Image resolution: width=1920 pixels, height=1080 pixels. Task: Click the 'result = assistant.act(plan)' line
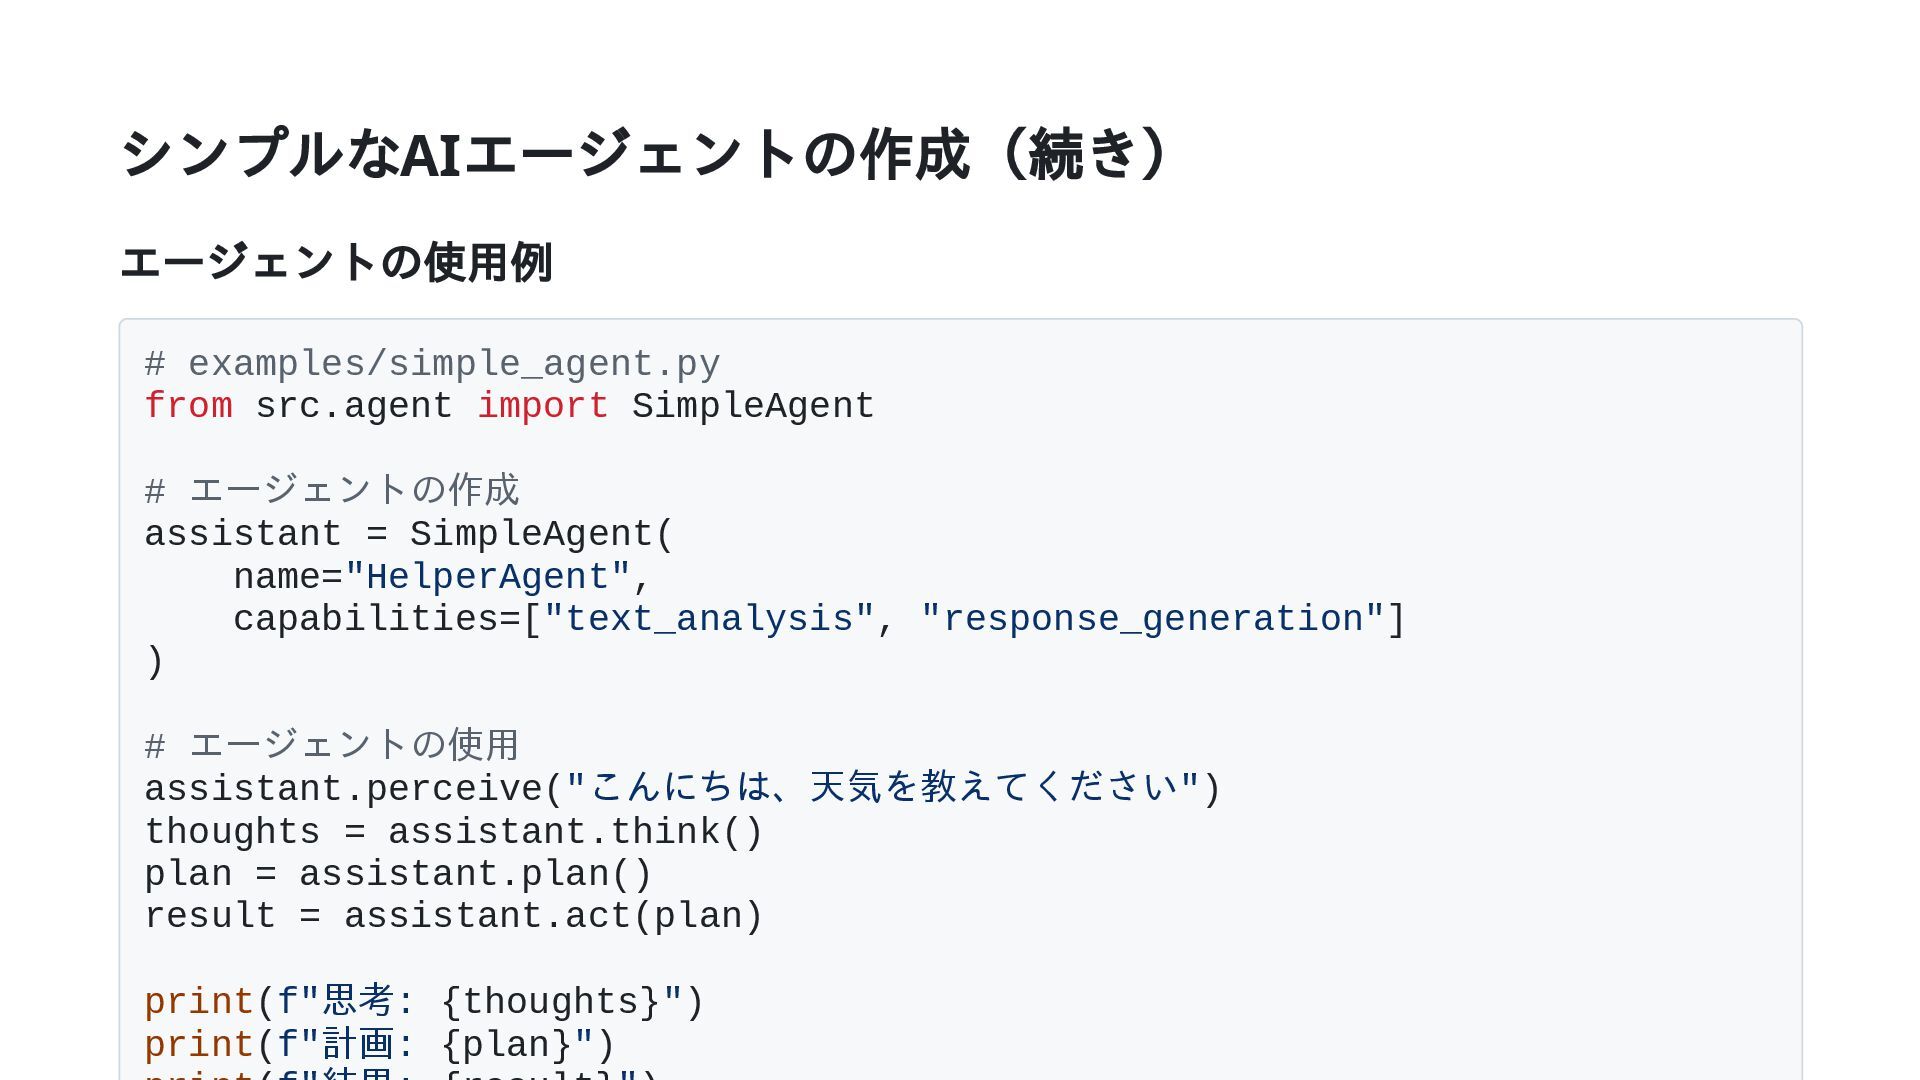[454, 916]
